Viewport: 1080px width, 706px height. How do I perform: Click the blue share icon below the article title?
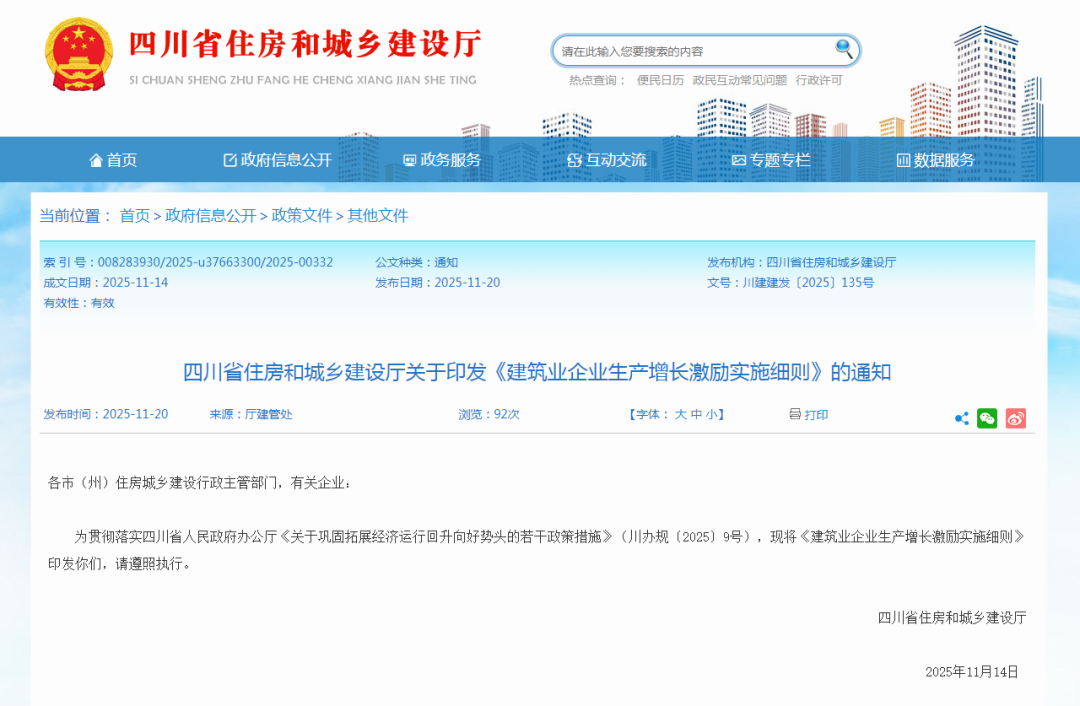pos(961,418)
